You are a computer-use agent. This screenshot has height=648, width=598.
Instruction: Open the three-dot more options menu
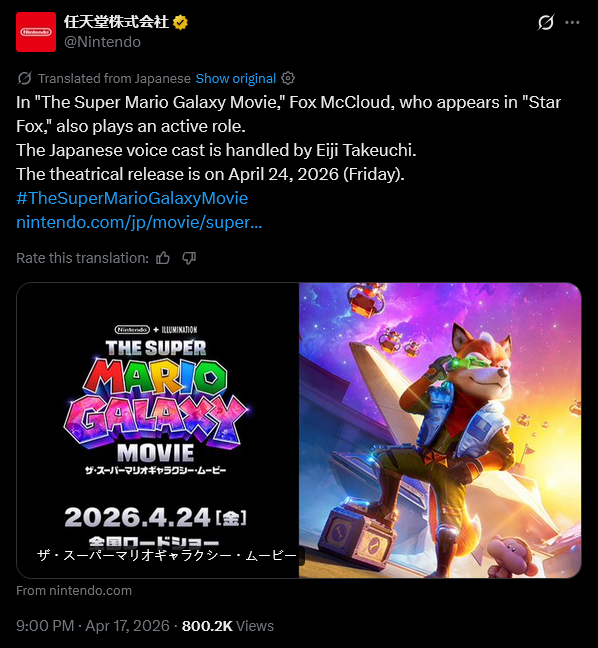click(x=572, y=22)
